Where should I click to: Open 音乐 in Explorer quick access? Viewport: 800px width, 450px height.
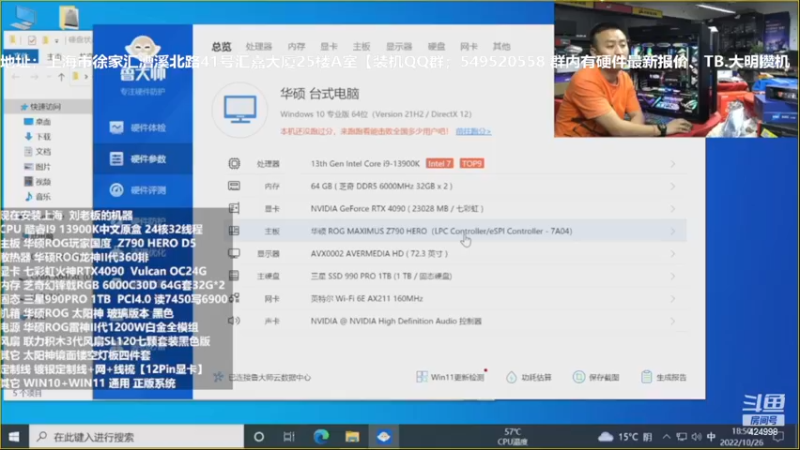click(43, 196)
